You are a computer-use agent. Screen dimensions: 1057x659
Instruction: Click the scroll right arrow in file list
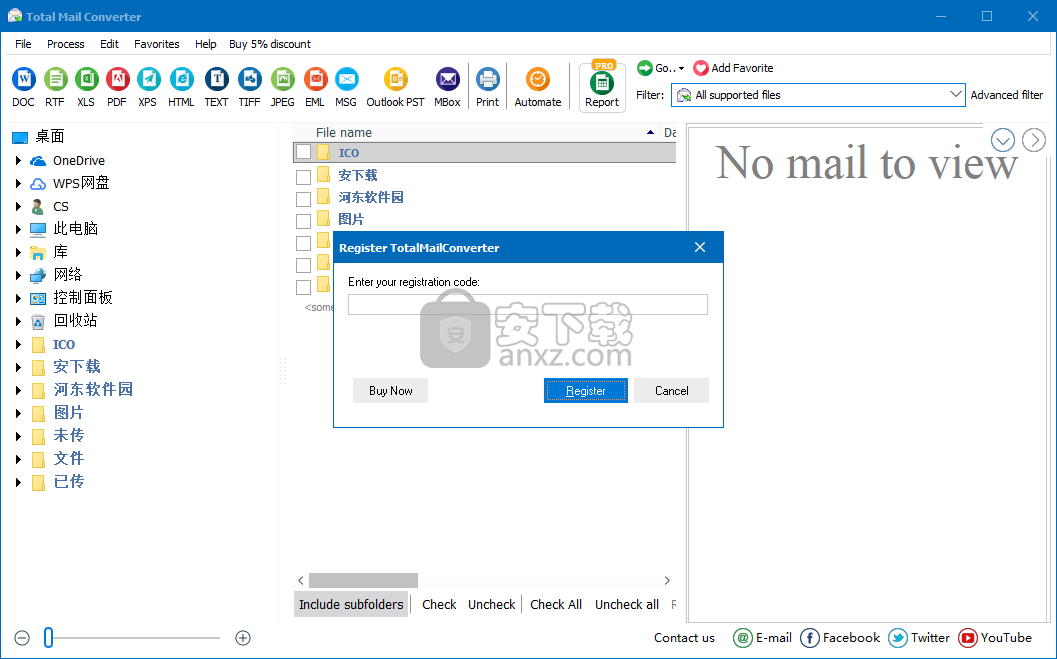(667, 580)
